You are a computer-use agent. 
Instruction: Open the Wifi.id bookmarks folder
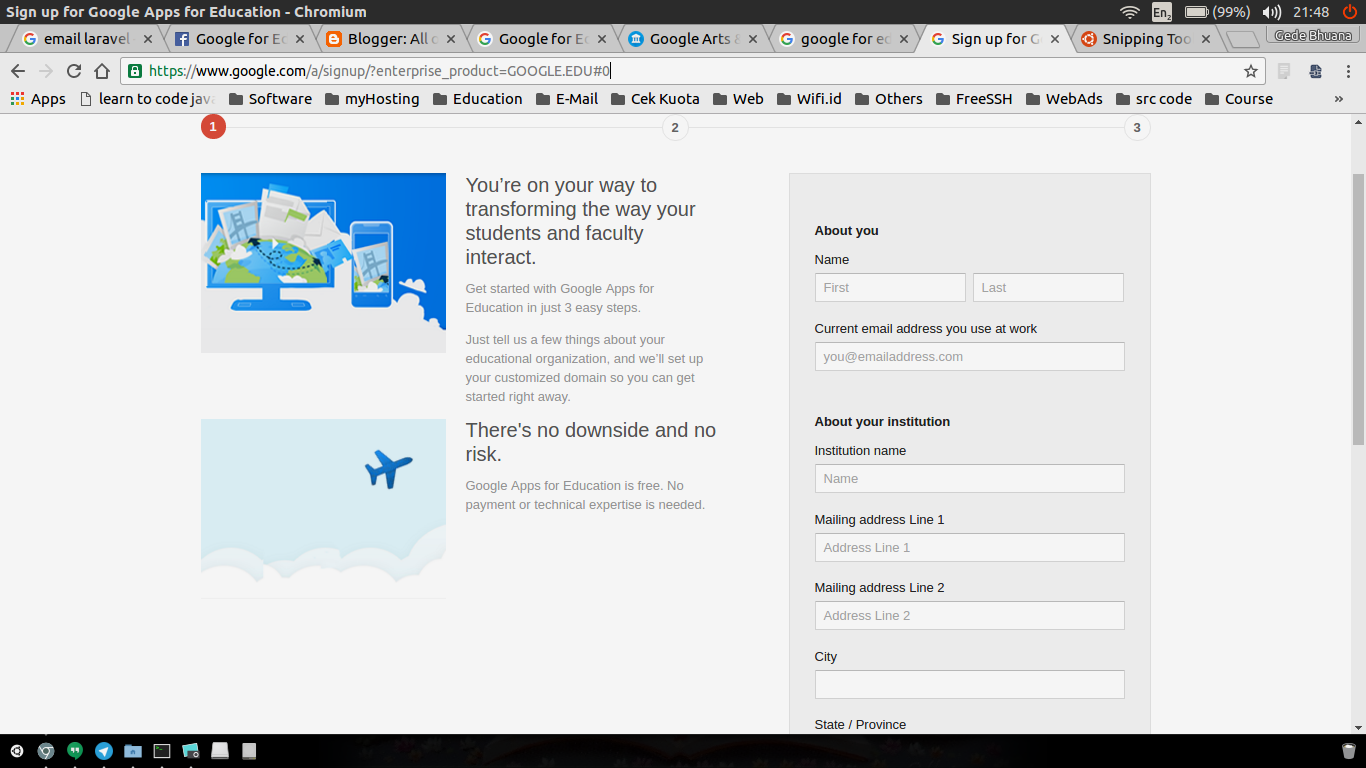(809, 99)
